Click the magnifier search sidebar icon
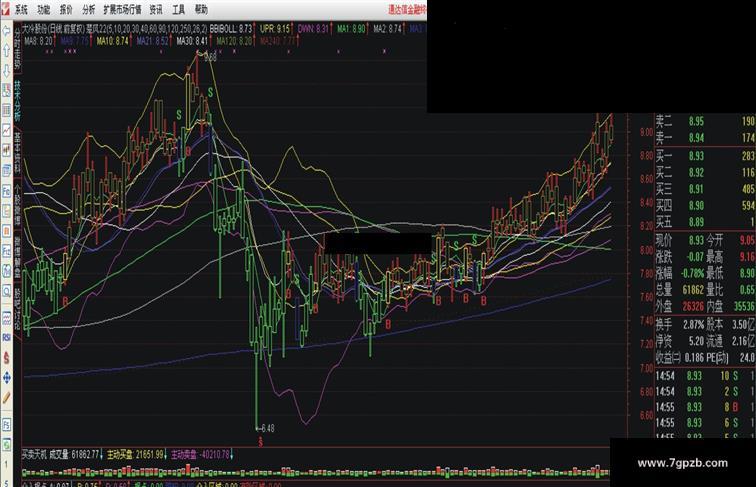The image size is (756, 487). (6, 291)
